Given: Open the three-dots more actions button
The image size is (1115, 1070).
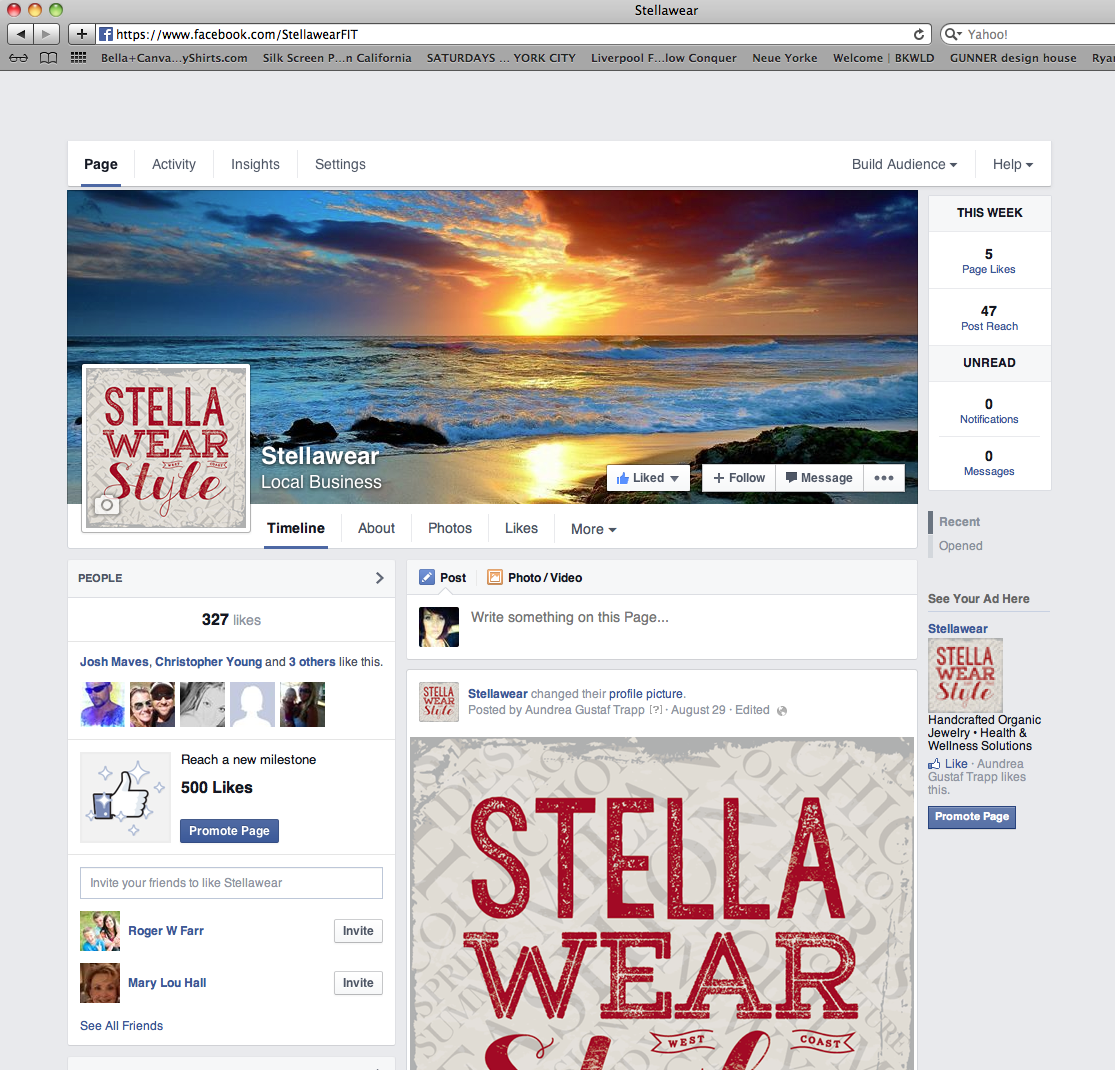Looking at the screenshot, I should coord(884,478).
